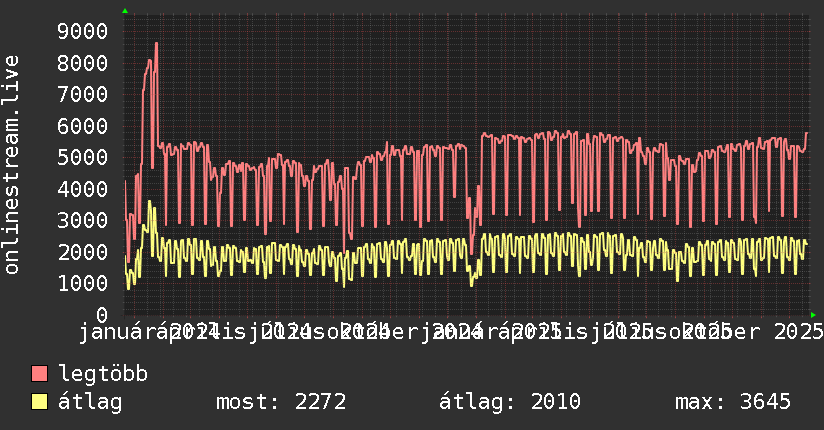Image resolution: width=824 pixels, height=430 pixels.
Task: Click the 9000 y-axis label
Action: (x=83, y=32)
